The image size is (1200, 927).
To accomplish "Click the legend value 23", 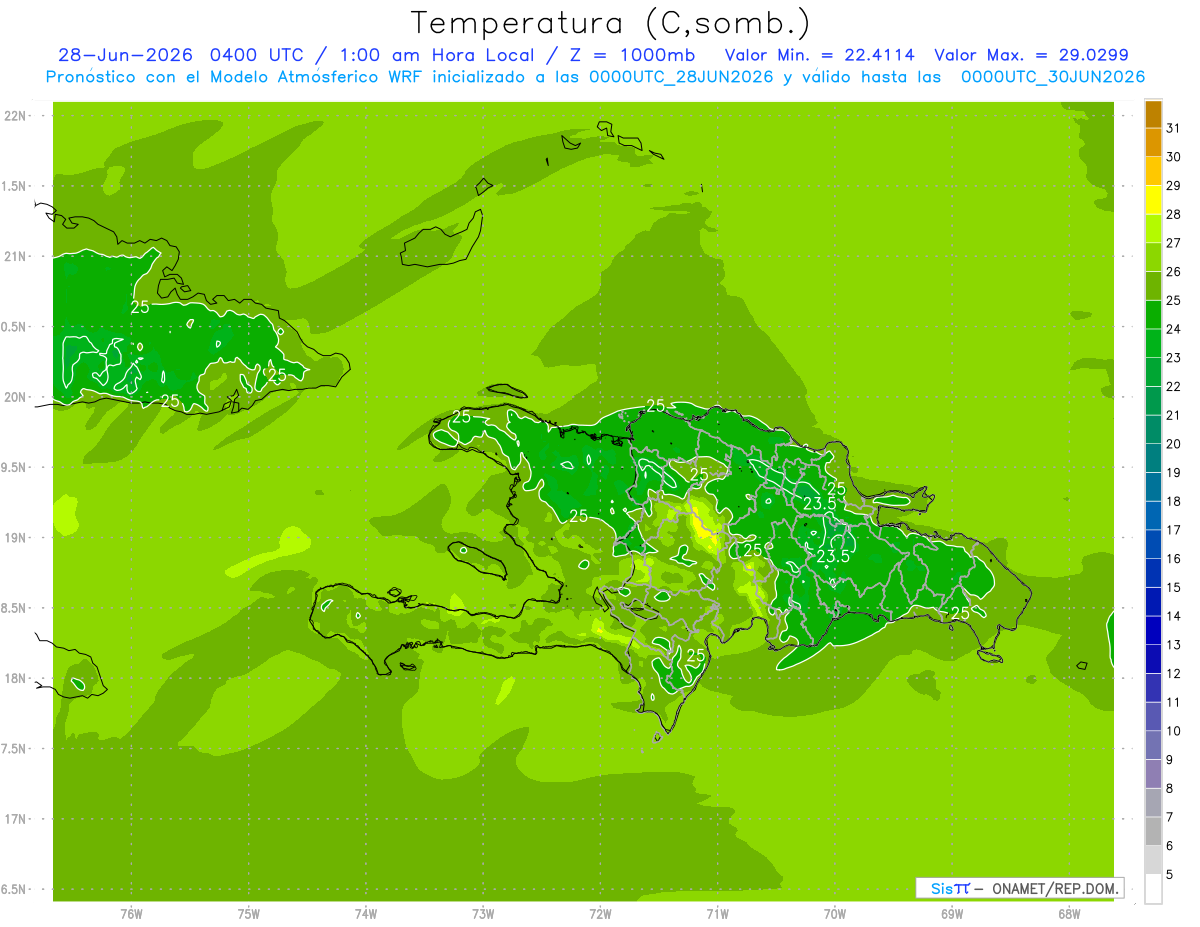I will point(1174,357).
